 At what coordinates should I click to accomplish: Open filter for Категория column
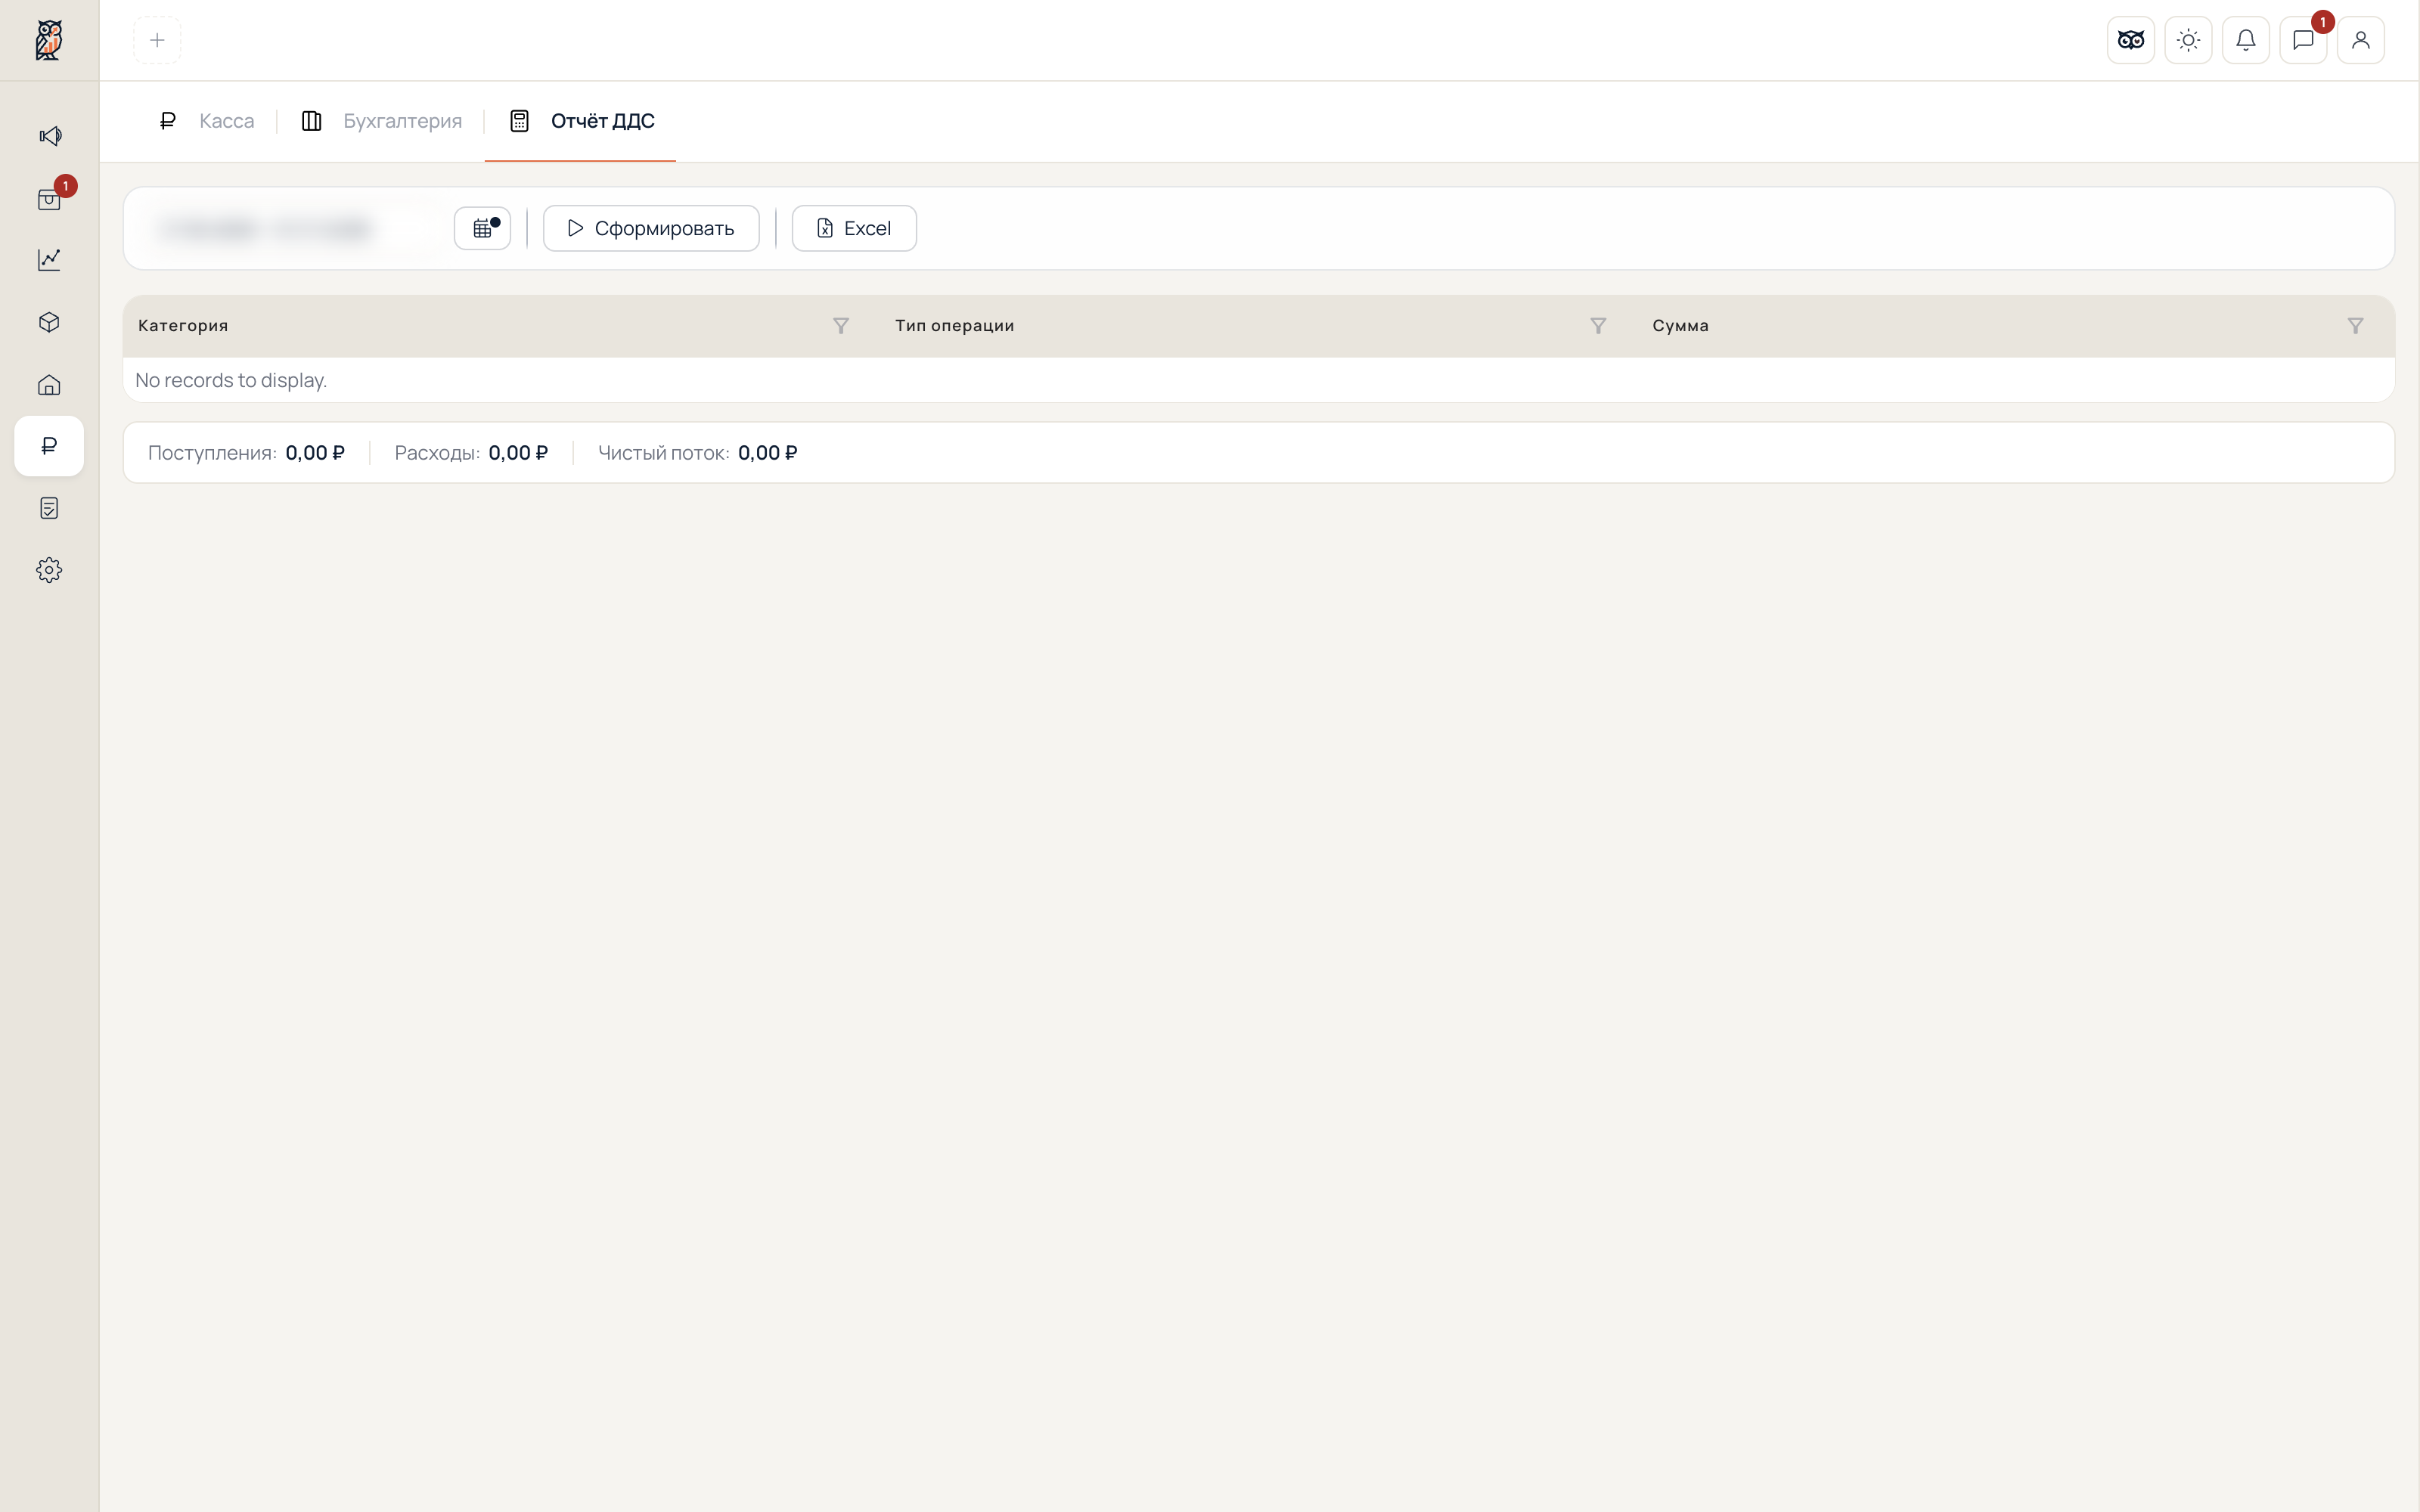click(x=841, y=326)
